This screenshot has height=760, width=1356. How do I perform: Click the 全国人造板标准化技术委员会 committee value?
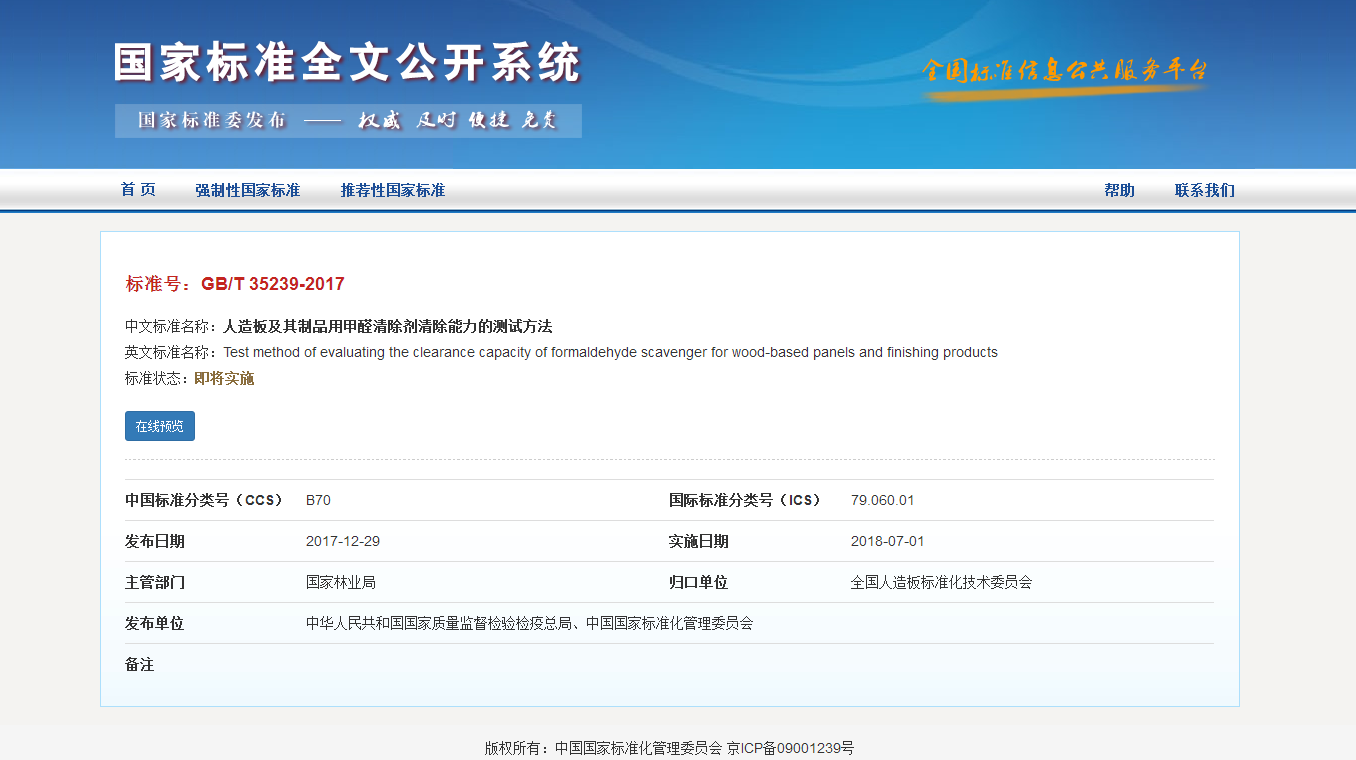tap(940, 582)
